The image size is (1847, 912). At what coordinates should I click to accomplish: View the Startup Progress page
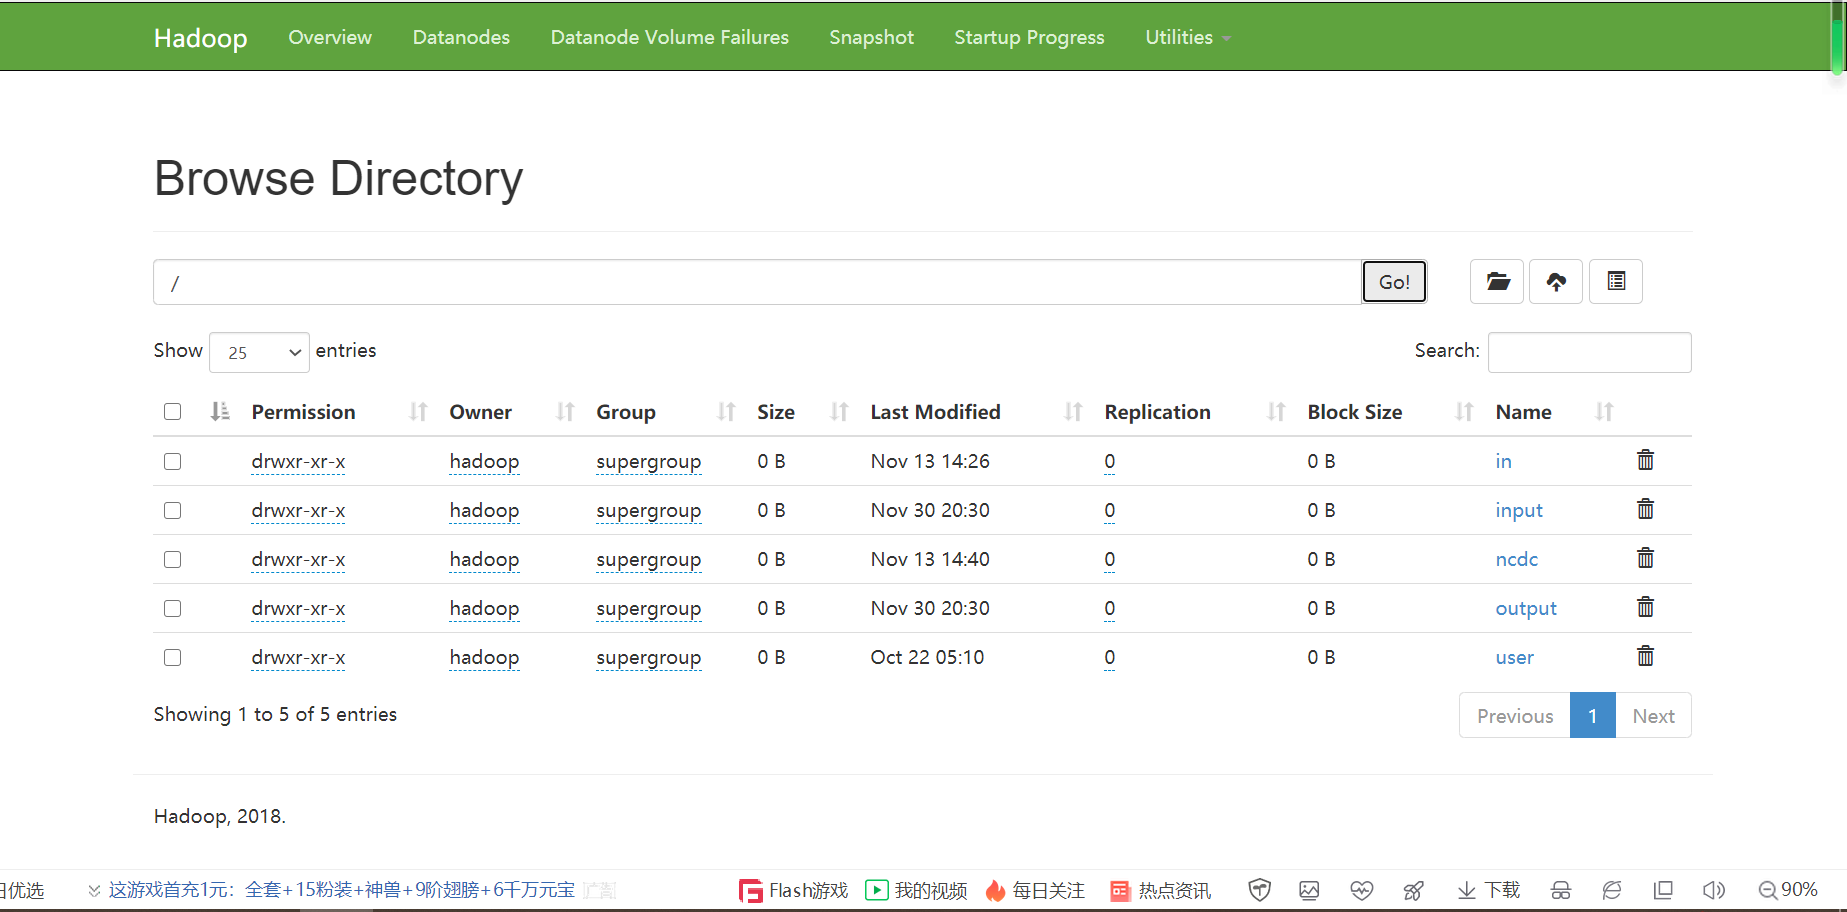pyautogui.click(x=1029, y=37)
